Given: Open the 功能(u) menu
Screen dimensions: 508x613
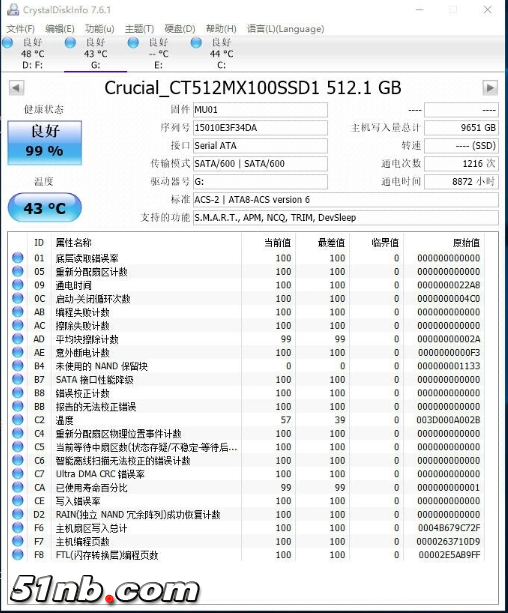Looking at the screenshot, I should click(x=100, y=29).
